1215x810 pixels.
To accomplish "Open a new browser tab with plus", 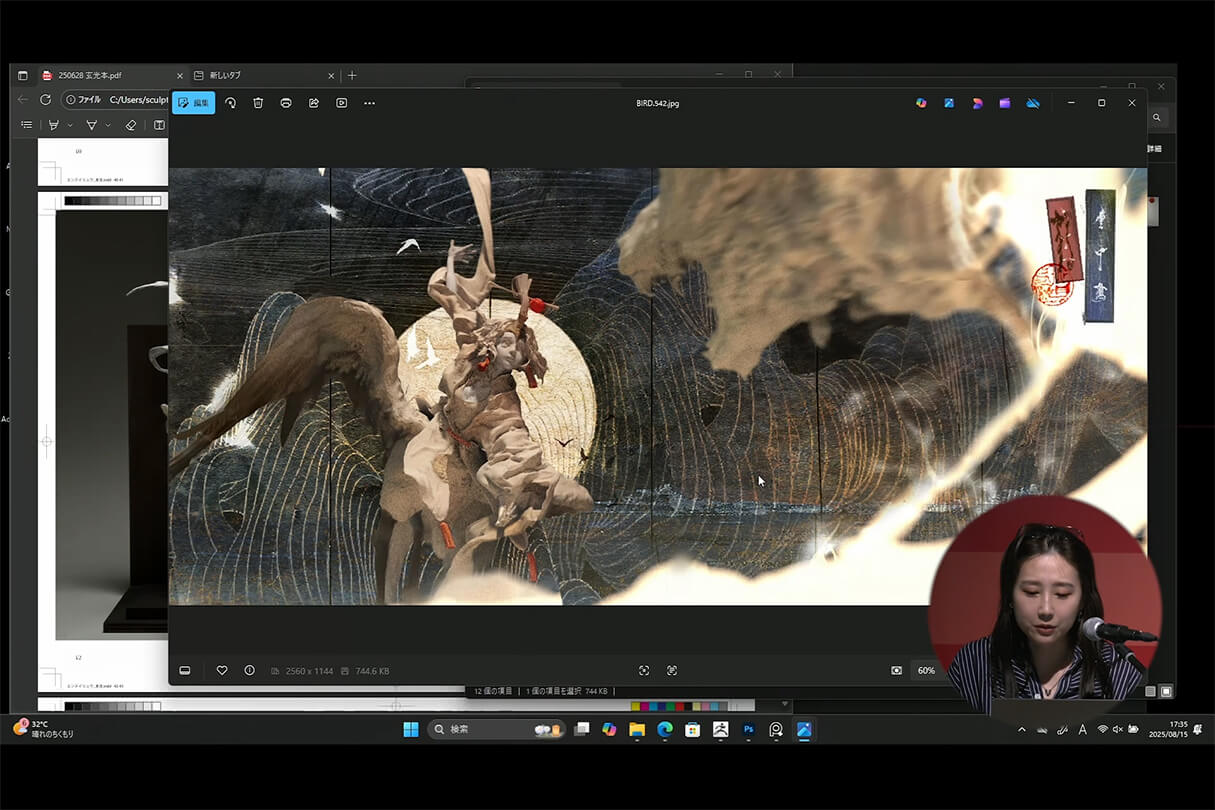I will [x=352, y=75].
